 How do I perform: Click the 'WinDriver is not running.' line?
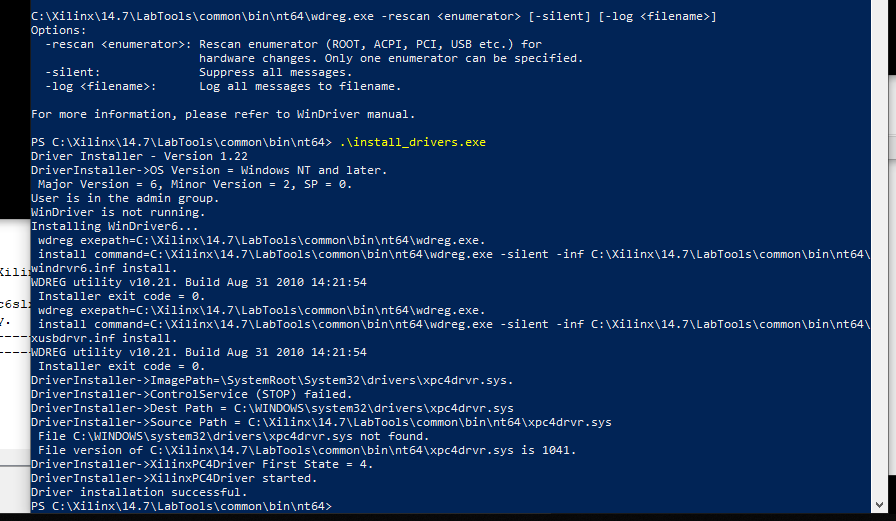pos(118,212)
